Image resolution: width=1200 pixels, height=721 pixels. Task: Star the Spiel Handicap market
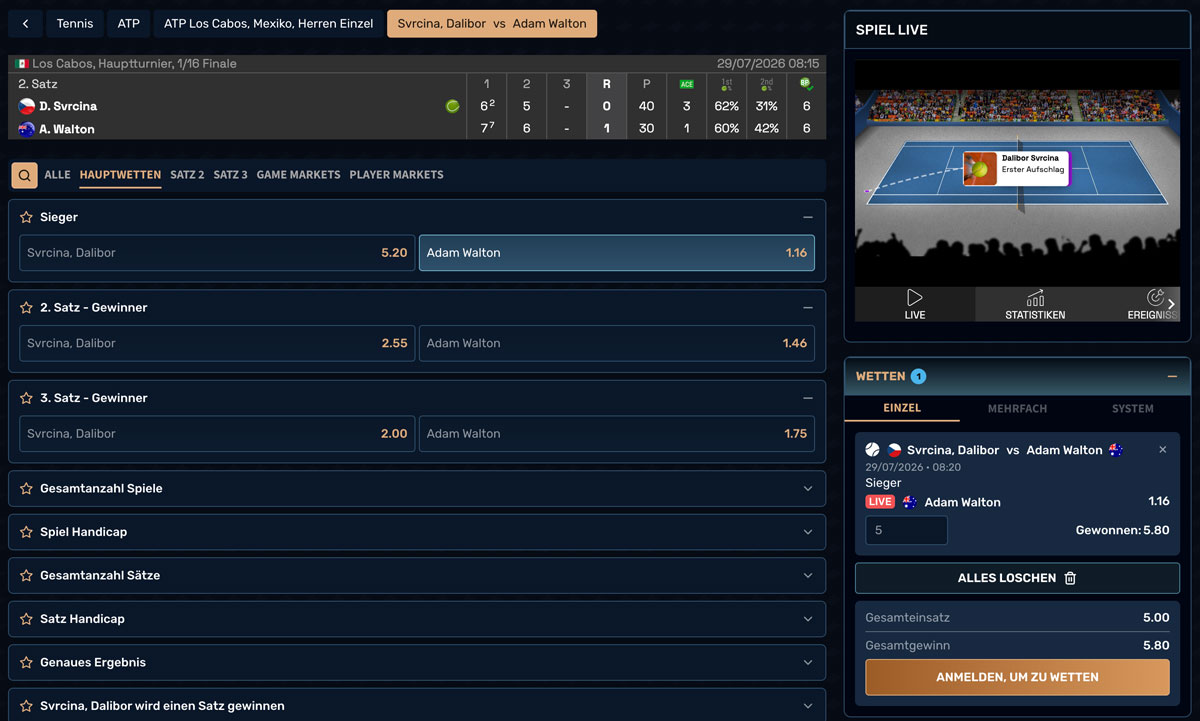[27, 532]
